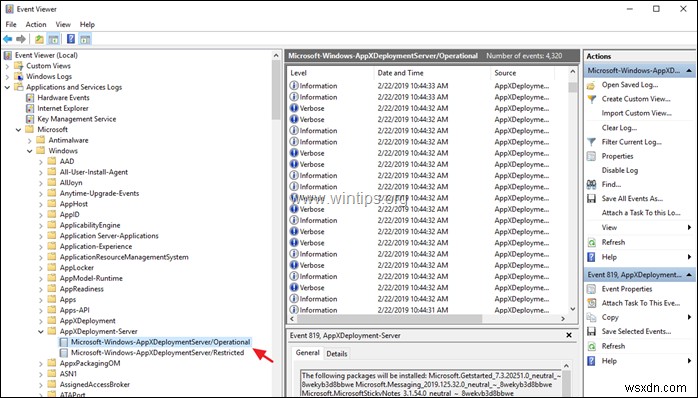Click the Custom Views folder icon

tap(19, 66)
